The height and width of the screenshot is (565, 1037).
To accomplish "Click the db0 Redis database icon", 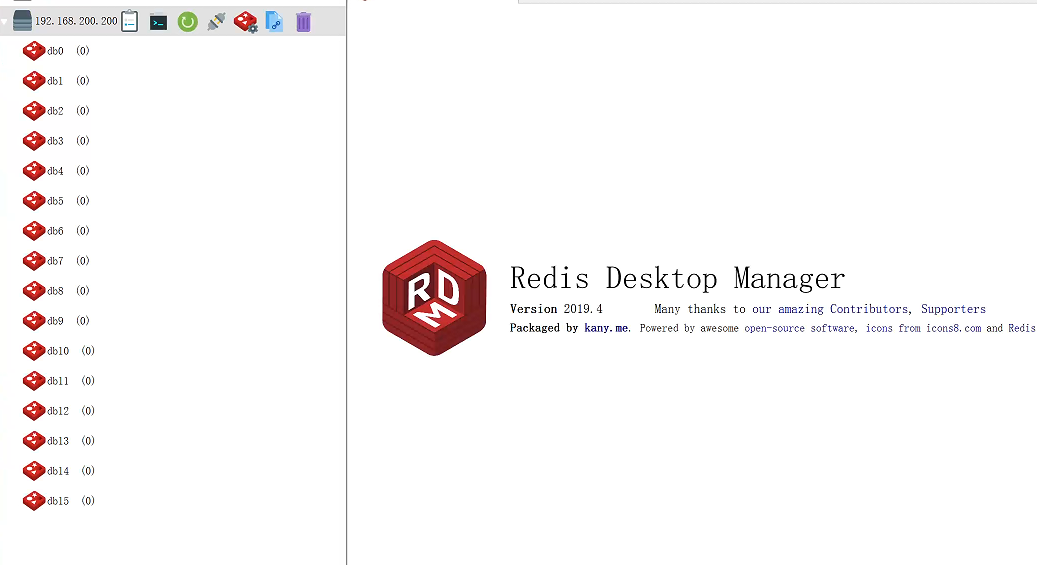I will point(34,51).
